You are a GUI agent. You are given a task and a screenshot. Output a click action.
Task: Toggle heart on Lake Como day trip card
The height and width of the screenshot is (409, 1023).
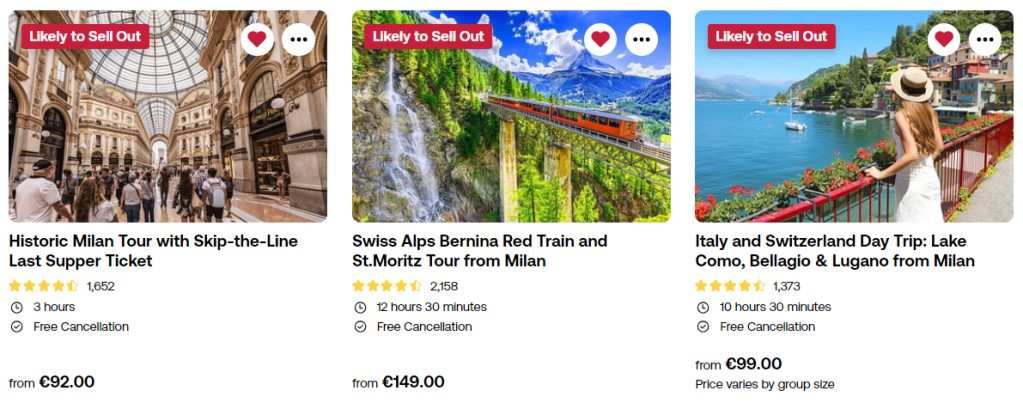click(943, 39)
